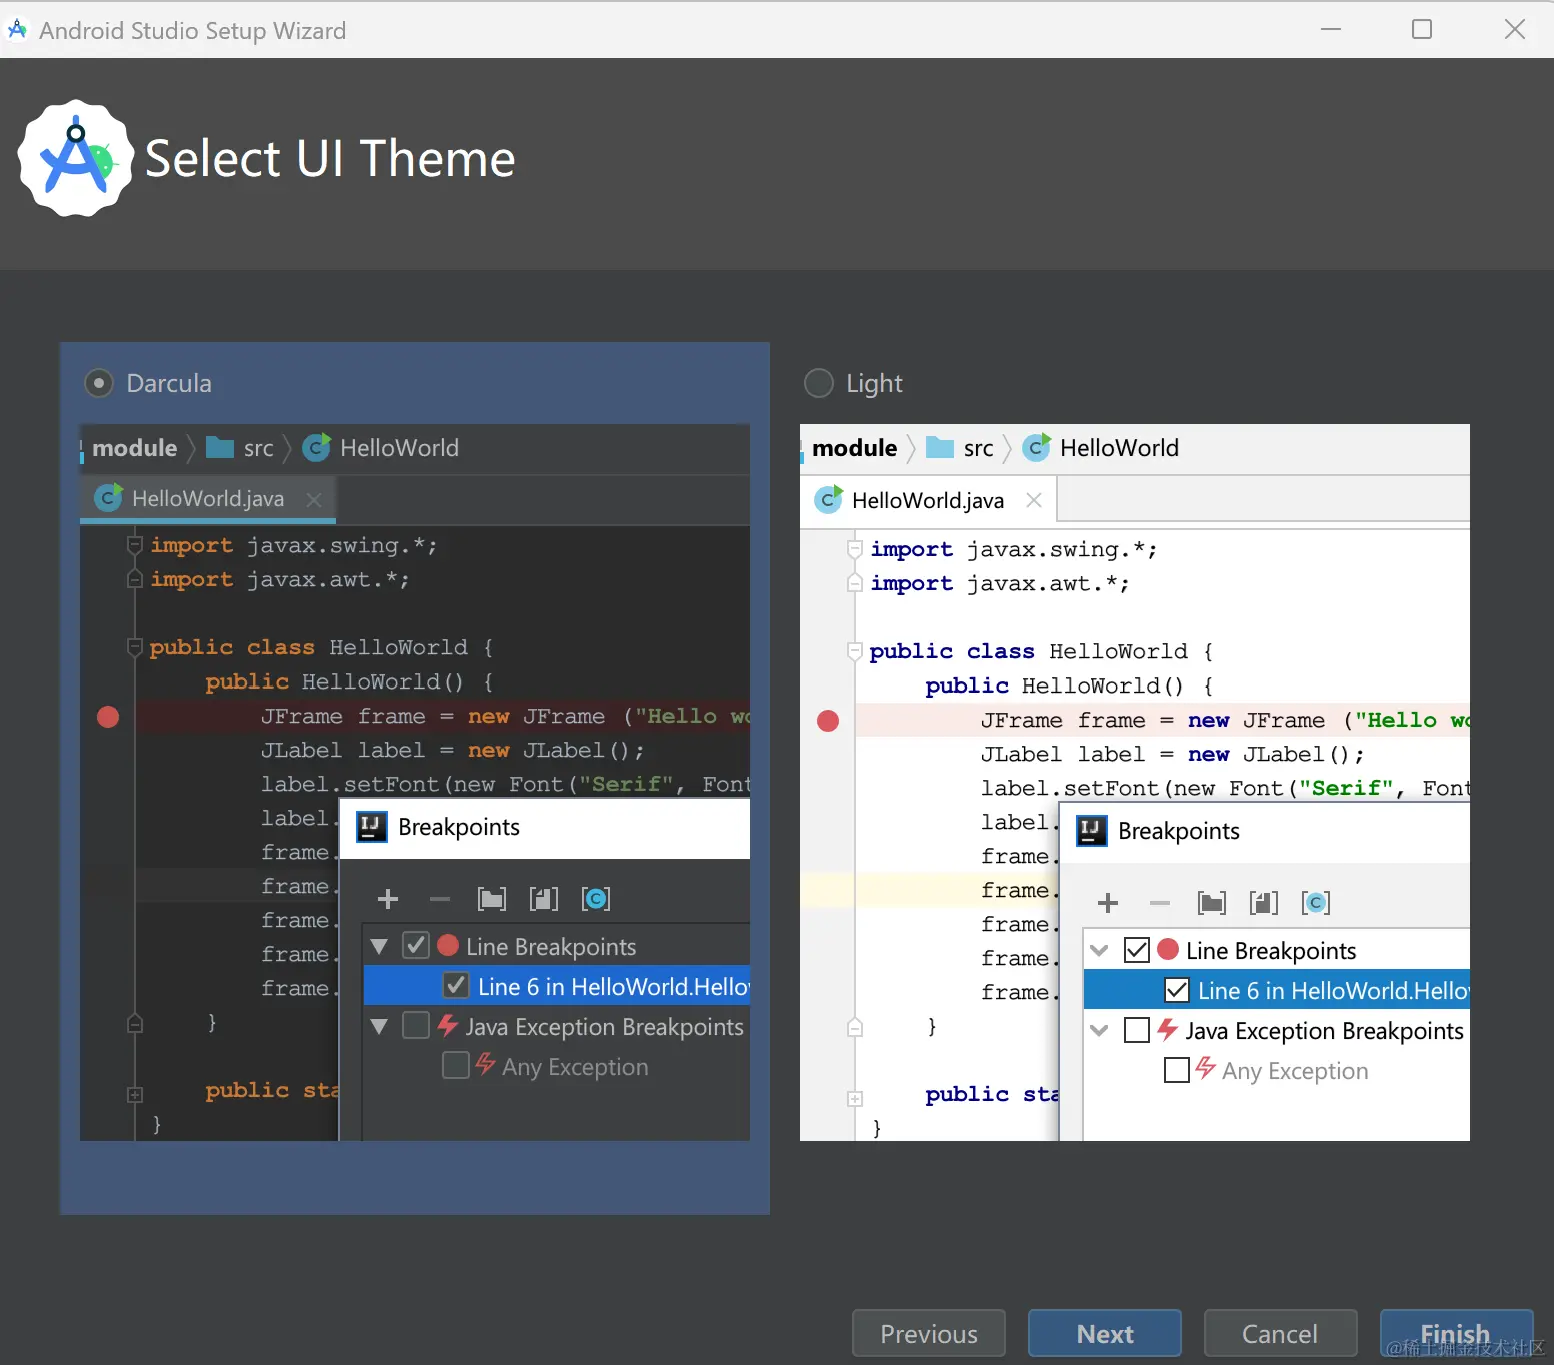The image size is (1554, 1366).
Task: Select the Darcula theme radio button
Action: coord(99,383)
